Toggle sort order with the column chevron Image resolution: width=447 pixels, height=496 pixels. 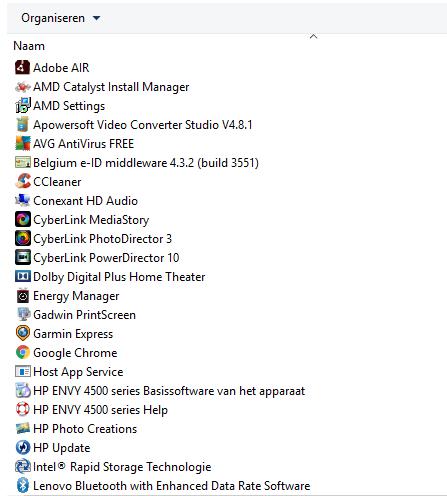[x=313, y=37]
